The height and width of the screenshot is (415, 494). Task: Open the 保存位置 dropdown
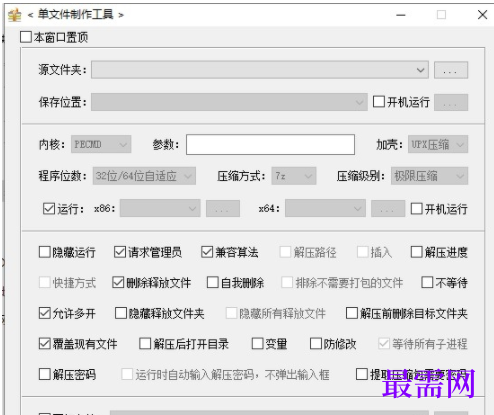coord(229,102)
